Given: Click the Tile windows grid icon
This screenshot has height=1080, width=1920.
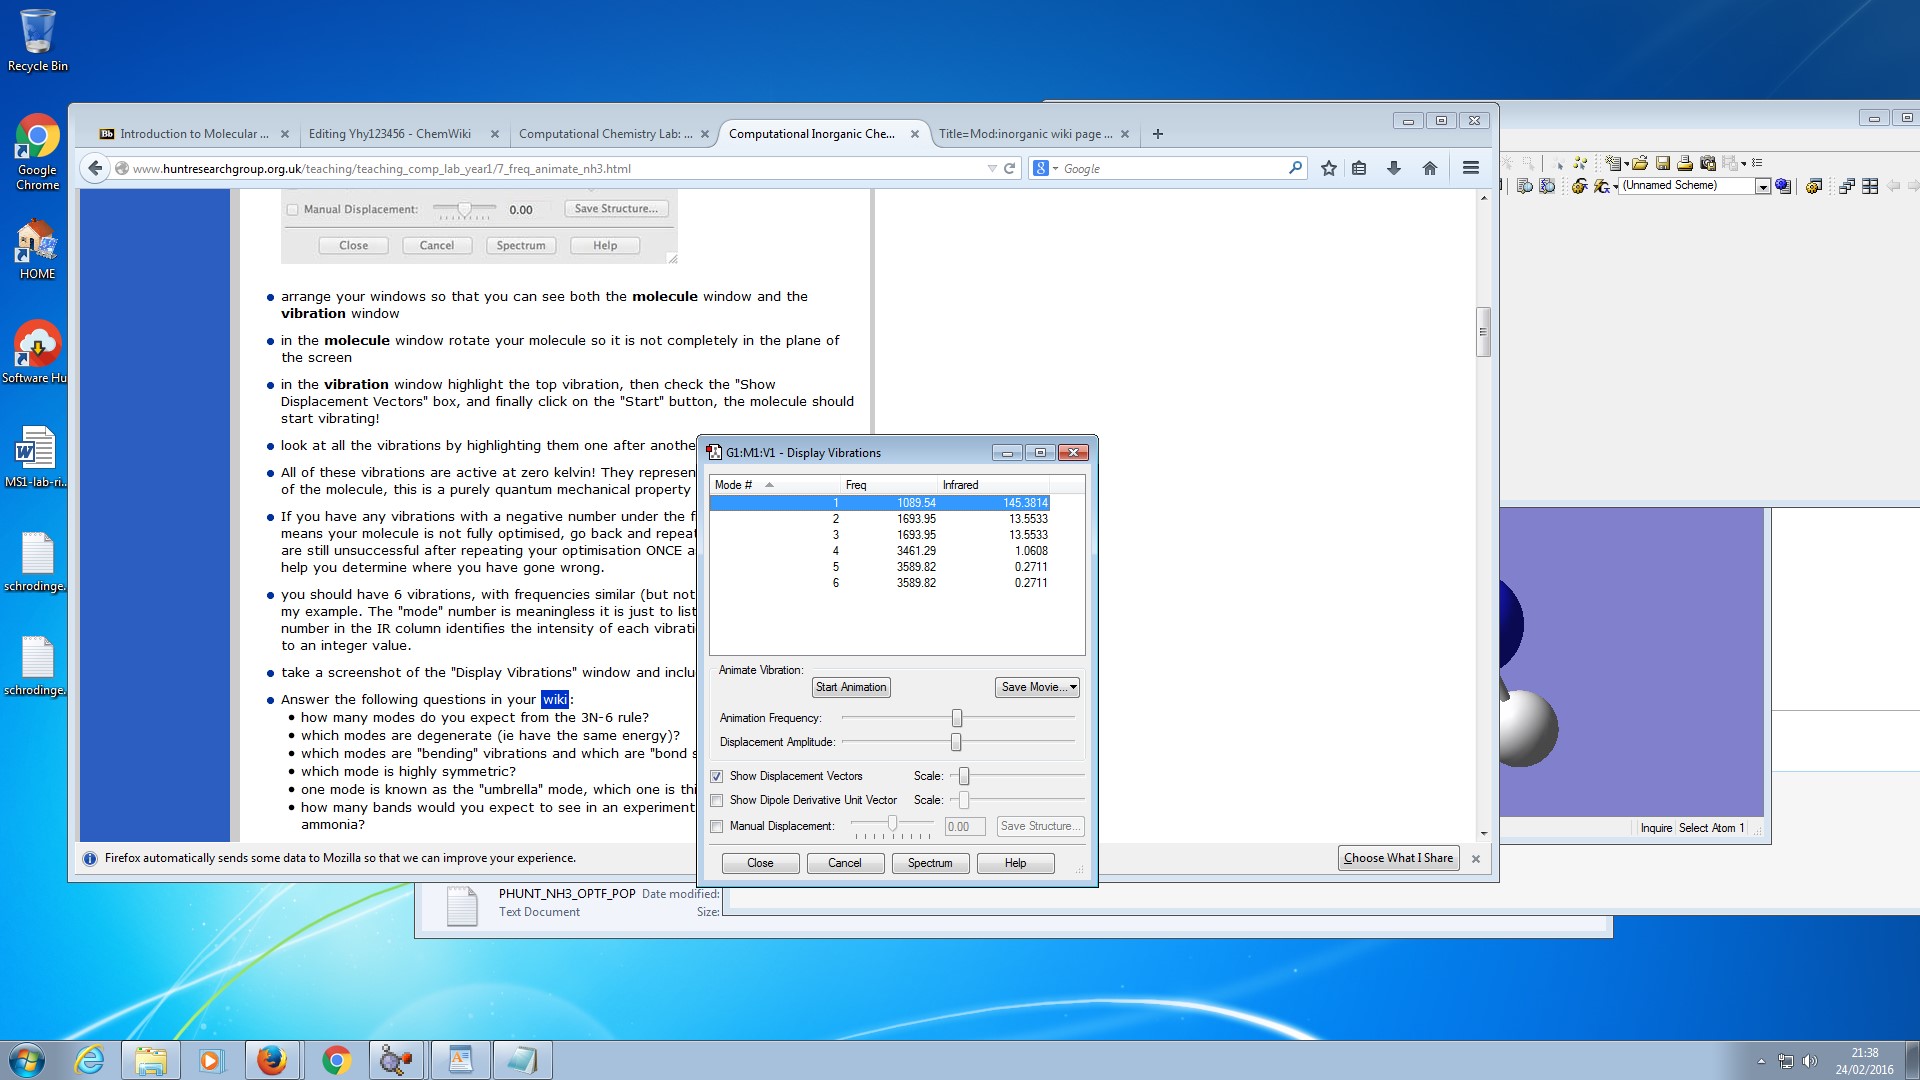Looking at the screenshot, I should [x=1870, y=186].
